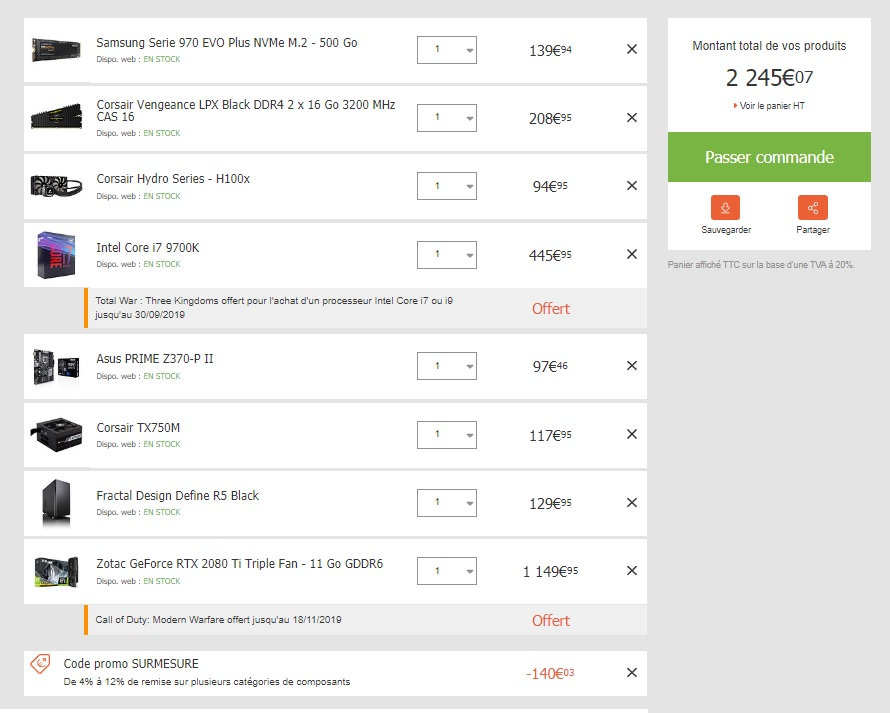This screenshot has height=713, width=890.
Task: Remove the Zotac RTX 2080 Ti item
Action: (631, 570)
